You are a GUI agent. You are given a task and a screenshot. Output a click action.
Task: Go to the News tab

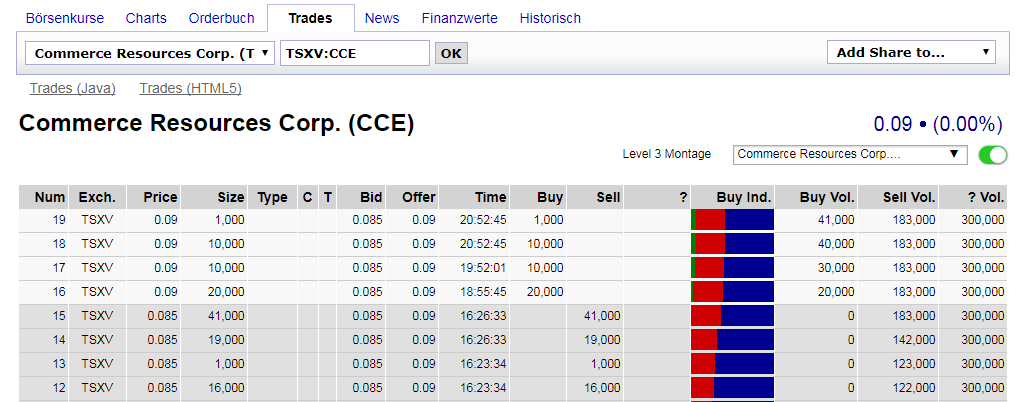382,18
